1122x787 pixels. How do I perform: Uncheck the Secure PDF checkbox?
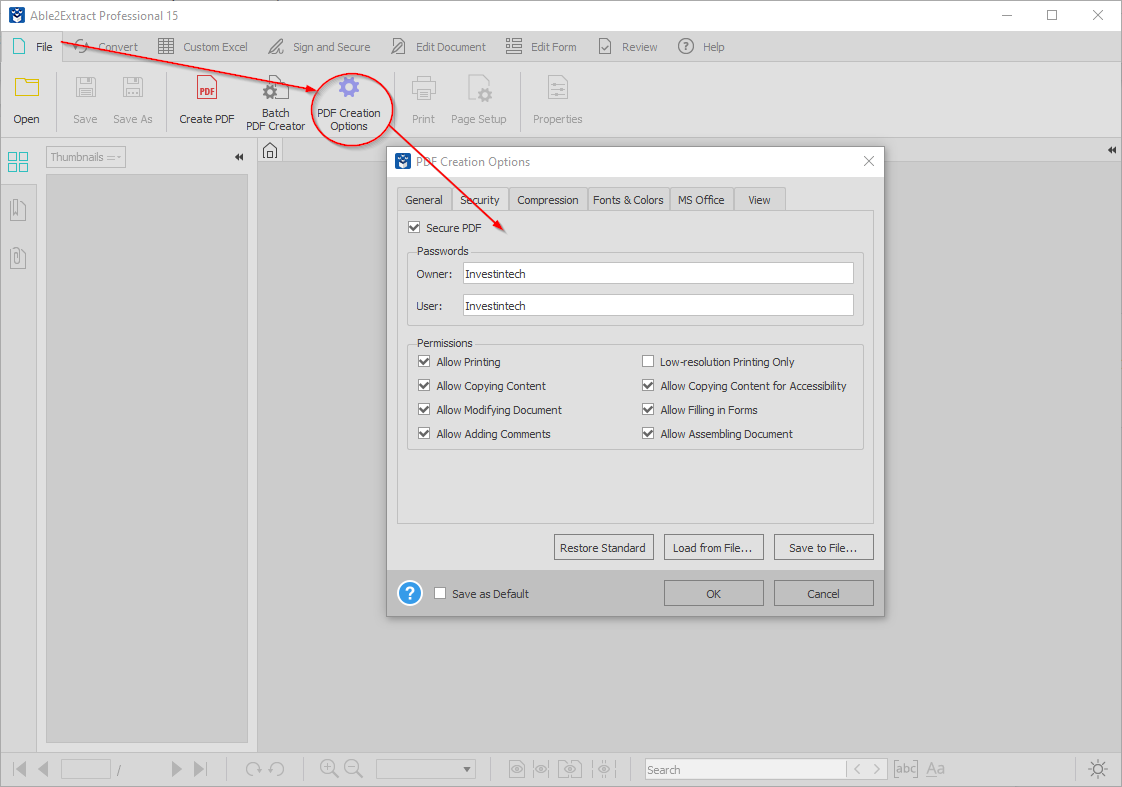[414, 228]
